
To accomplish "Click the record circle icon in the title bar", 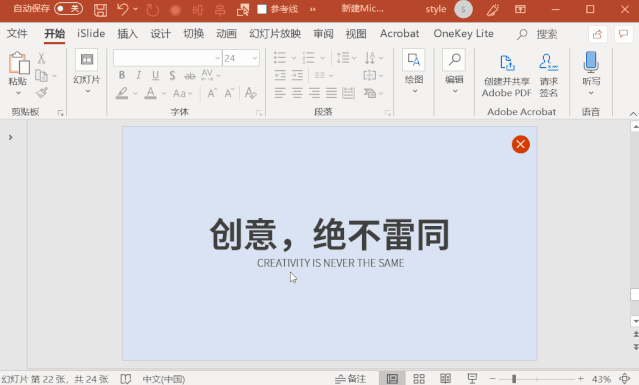I will click(175, 10).
